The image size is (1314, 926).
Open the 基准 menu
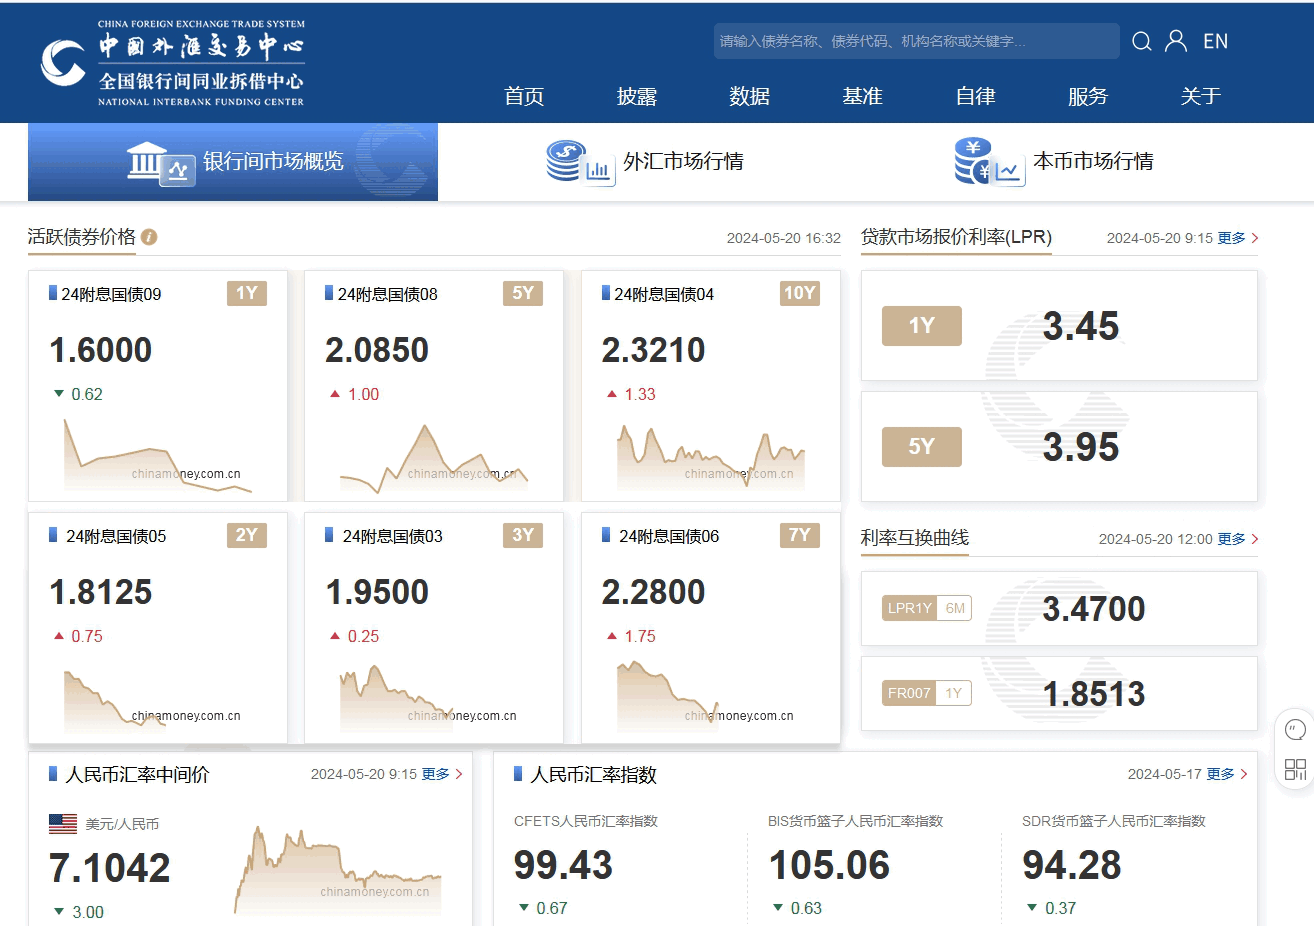pyautogui.click(x=862, y=96)
